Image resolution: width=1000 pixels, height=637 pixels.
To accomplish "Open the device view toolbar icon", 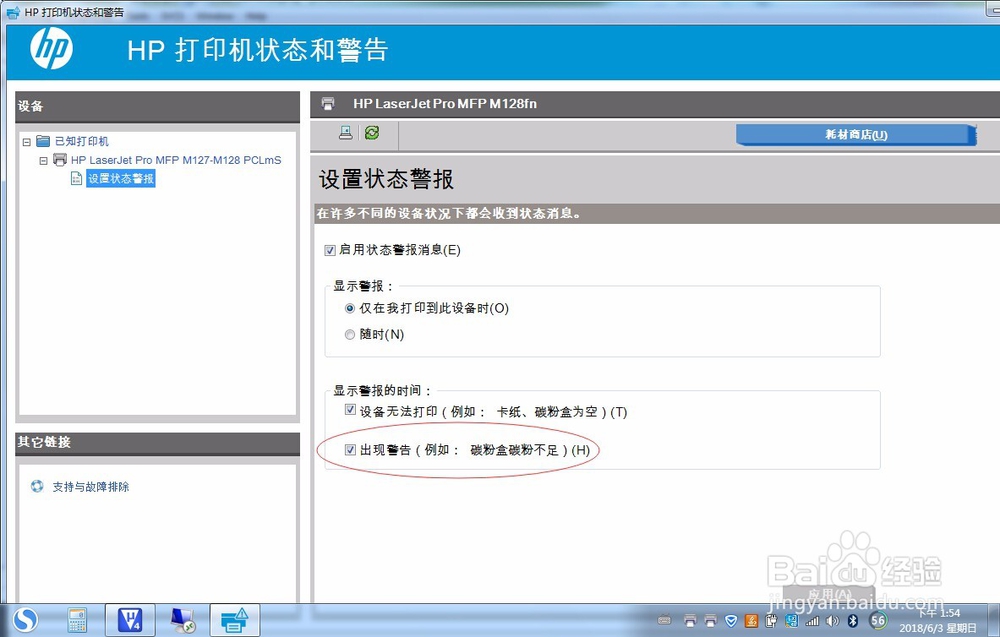I will [x=346, y=133].
